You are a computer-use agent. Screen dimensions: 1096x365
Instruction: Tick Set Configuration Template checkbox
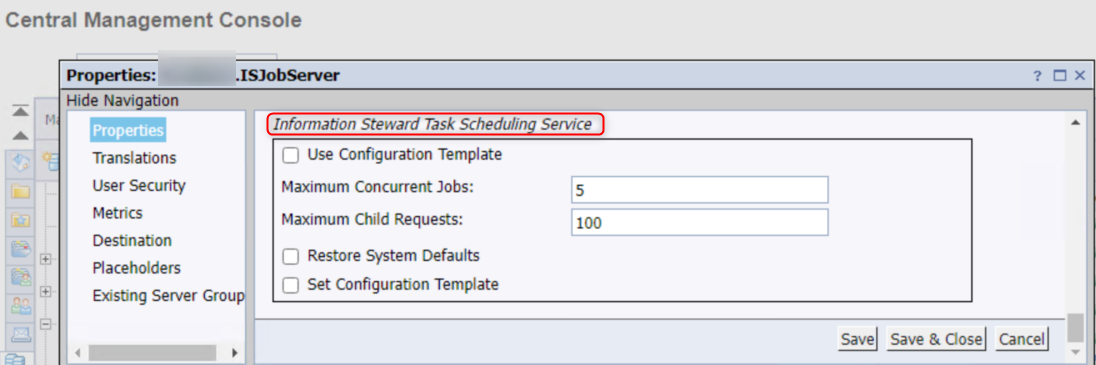291,285
